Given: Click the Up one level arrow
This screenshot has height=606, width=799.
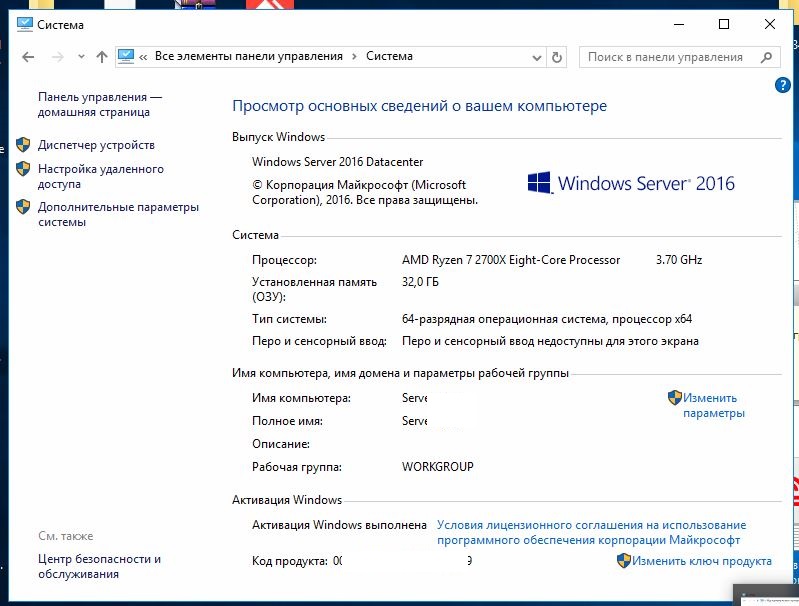Looking at the screenshot, I should (x=101, y=57).
